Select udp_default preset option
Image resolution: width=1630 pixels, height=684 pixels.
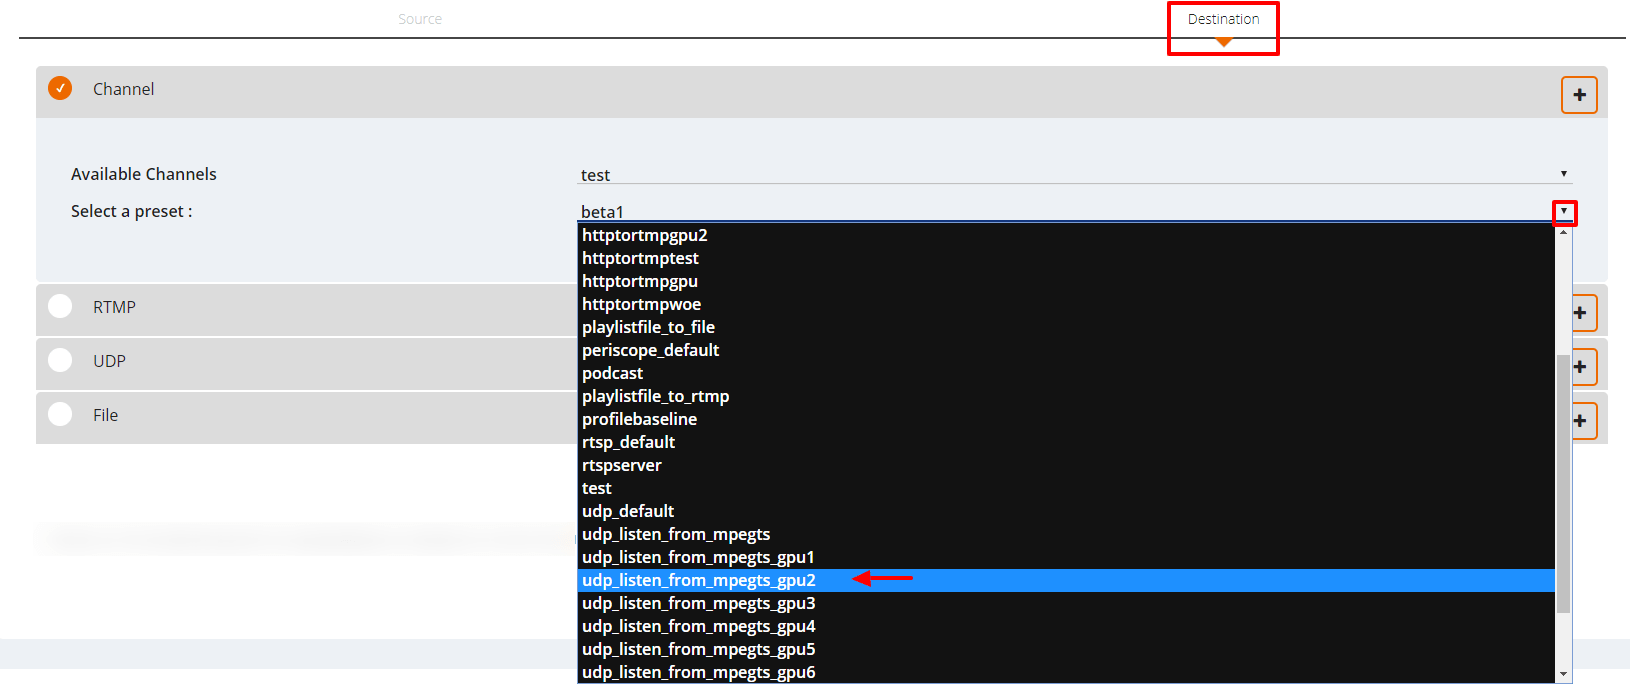pos(1066,511)
